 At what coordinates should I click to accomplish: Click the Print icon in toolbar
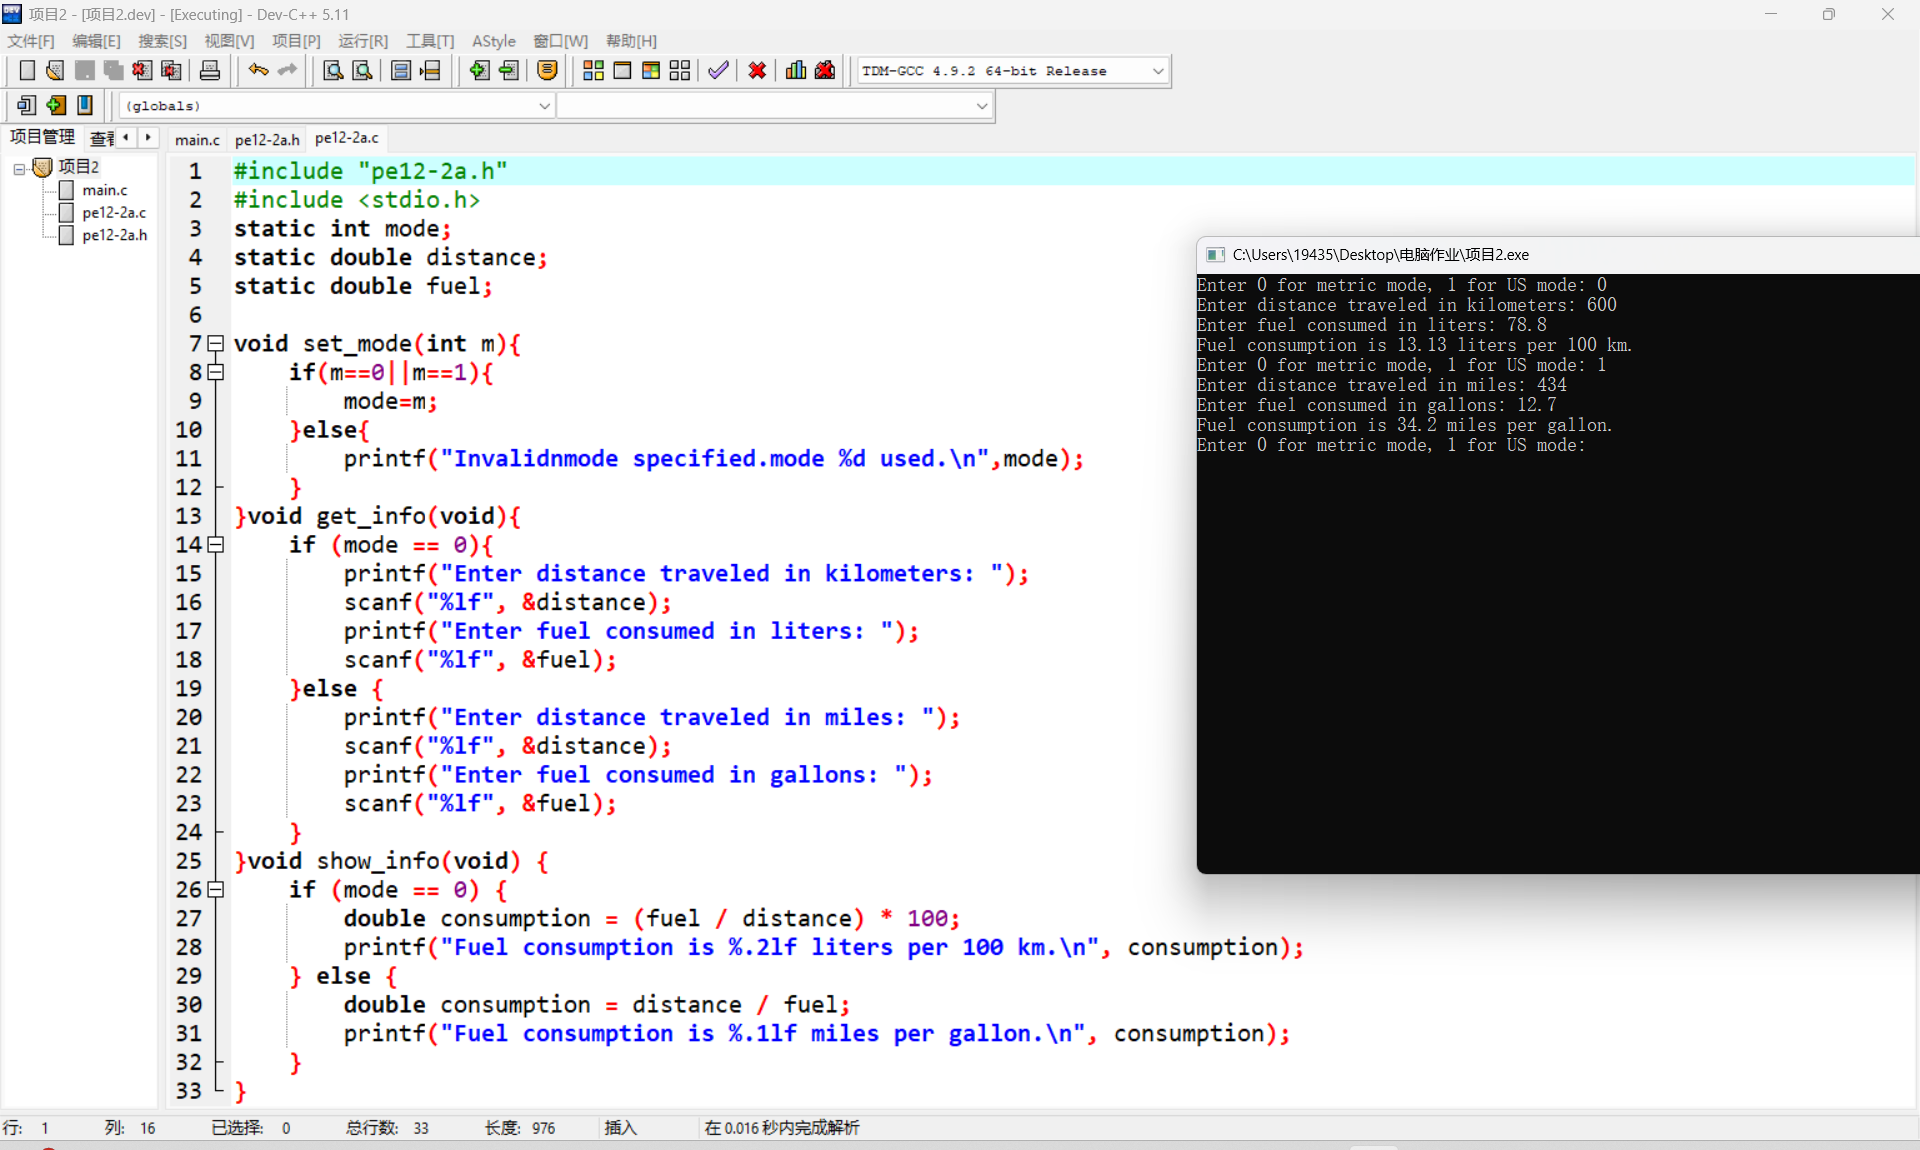[x=210, y=71]
